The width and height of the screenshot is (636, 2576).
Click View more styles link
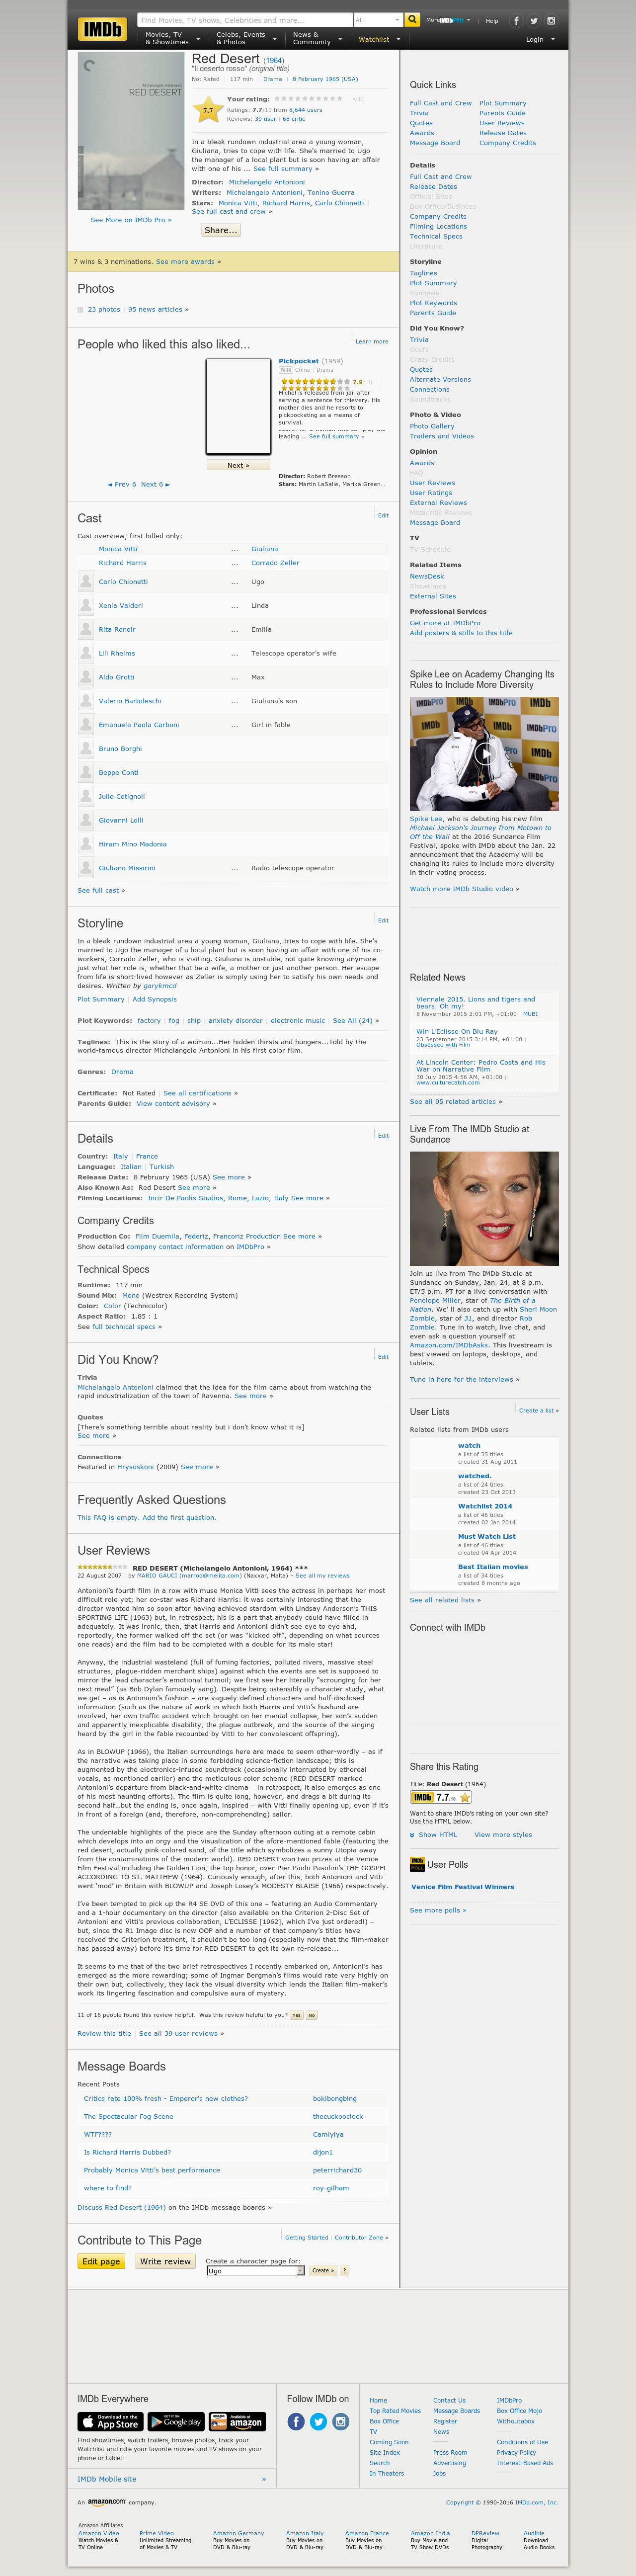pos(503,1835)
